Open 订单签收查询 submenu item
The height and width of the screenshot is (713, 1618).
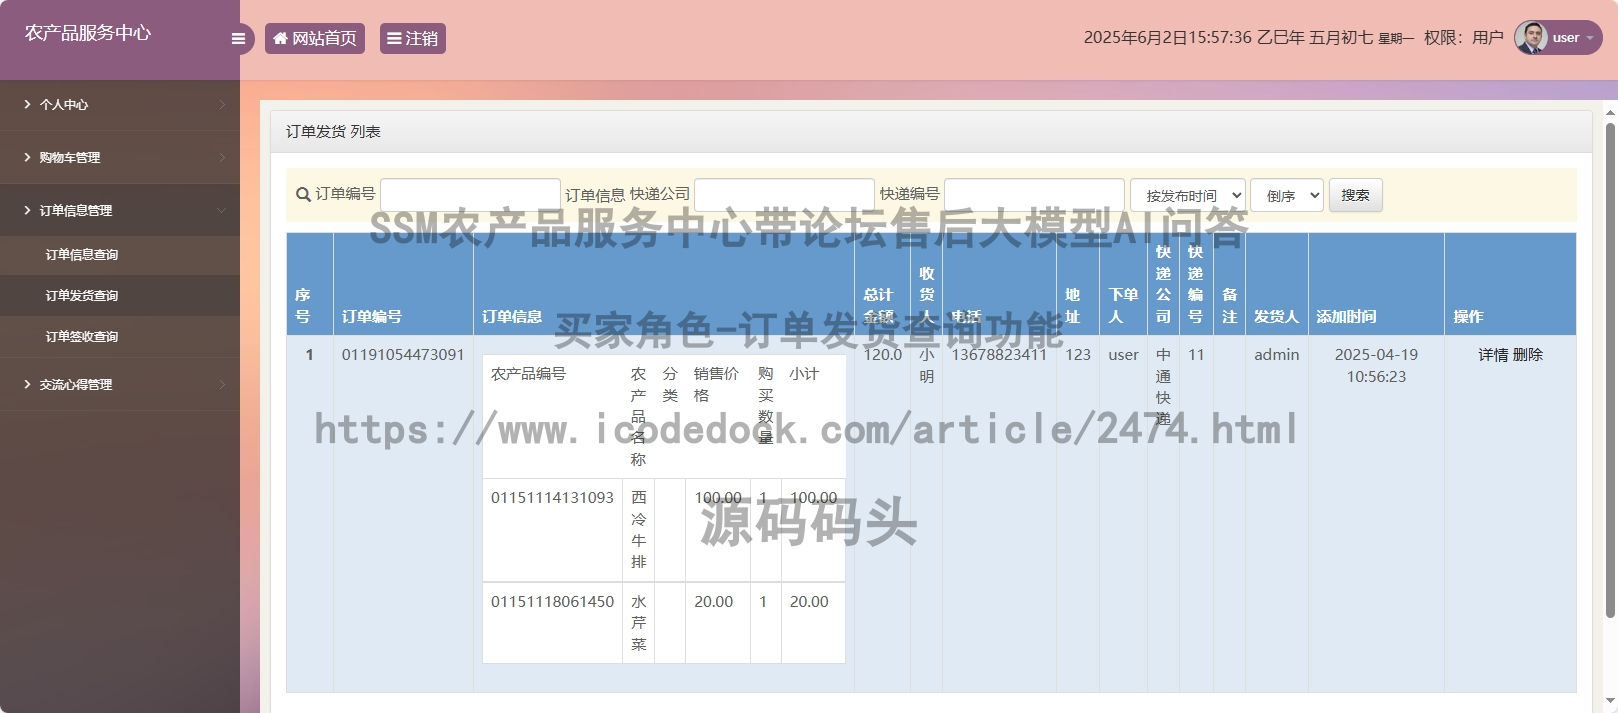pyautogui.click(x=120, y=337)
